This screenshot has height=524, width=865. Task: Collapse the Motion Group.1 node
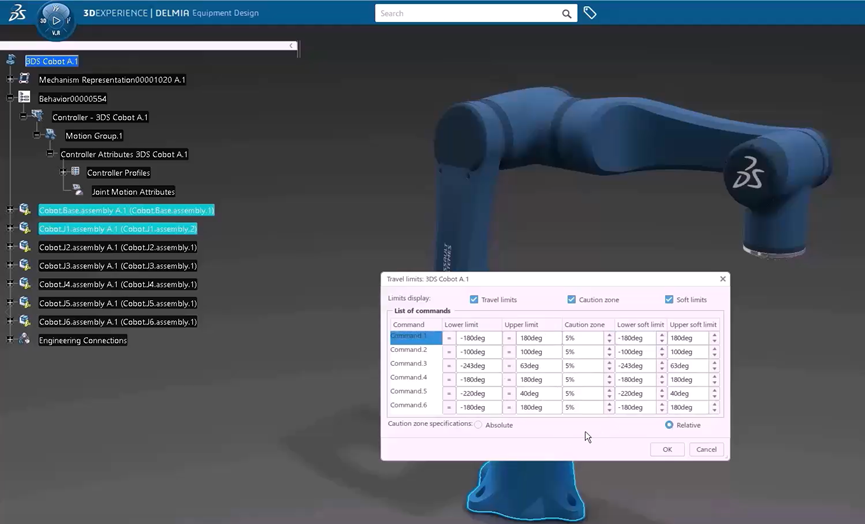36,135
